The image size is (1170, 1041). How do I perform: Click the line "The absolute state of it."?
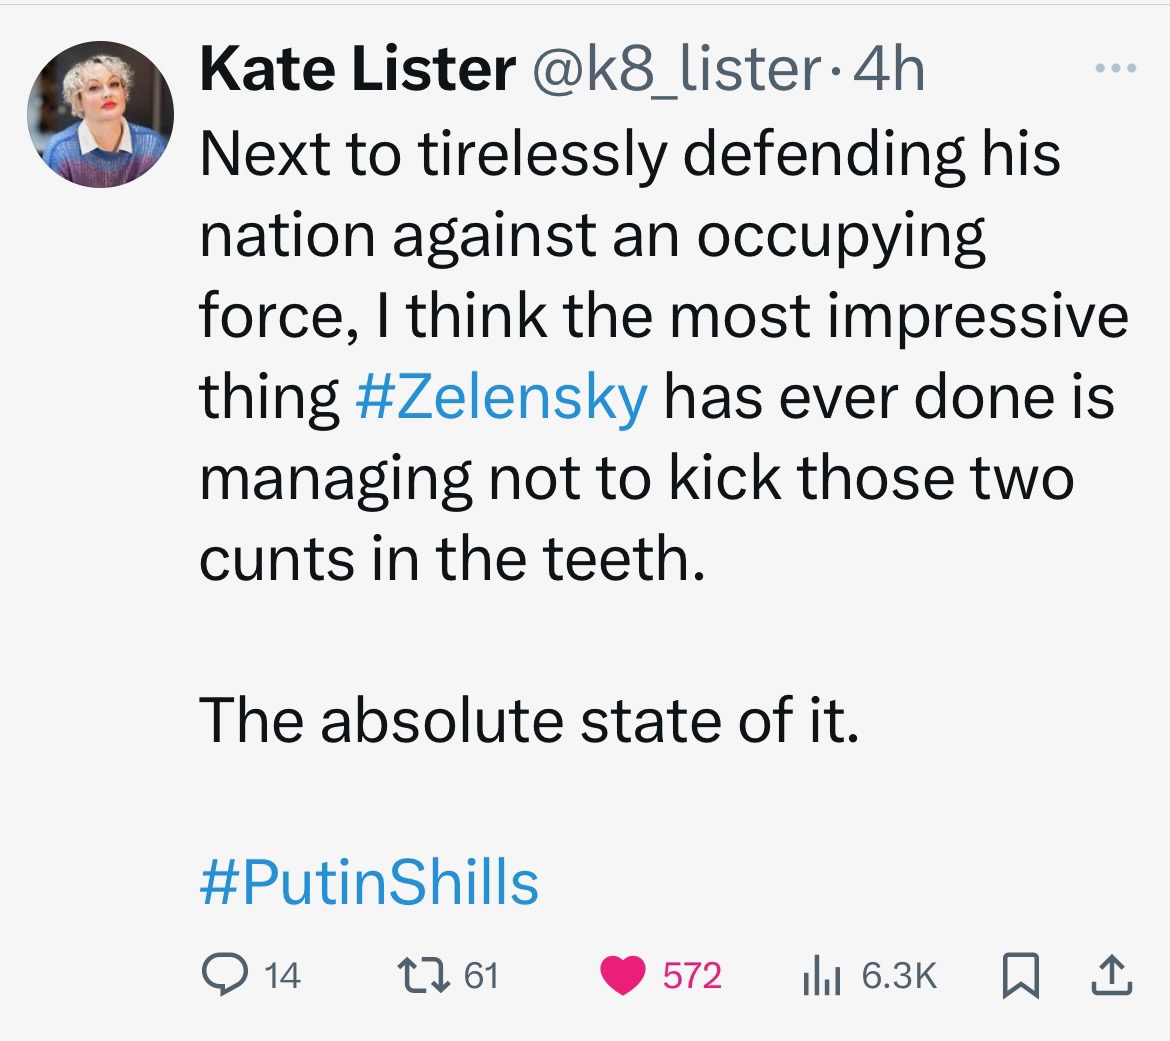[529, 721]
